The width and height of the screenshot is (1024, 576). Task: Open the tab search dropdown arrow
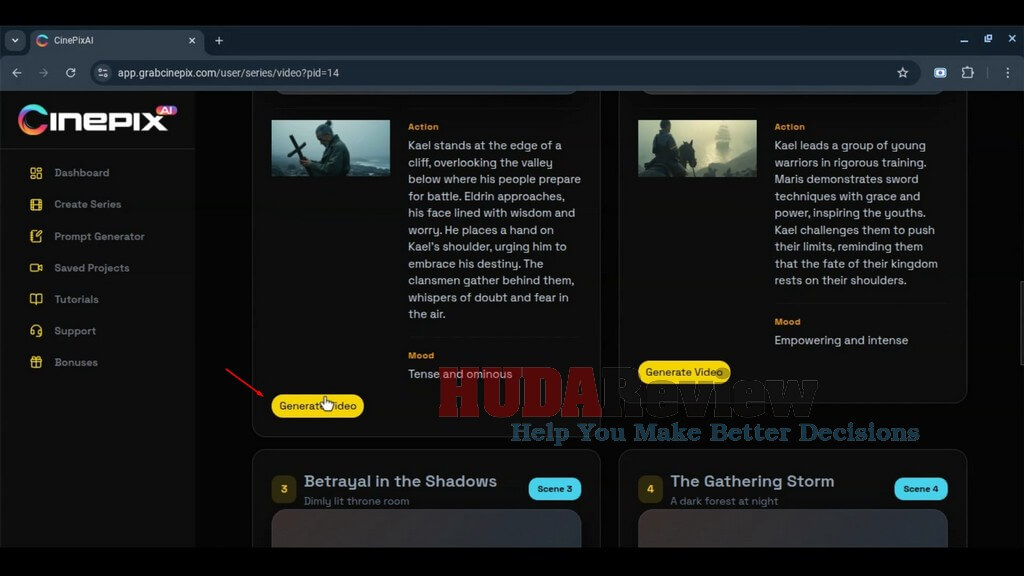pos(15,40)
